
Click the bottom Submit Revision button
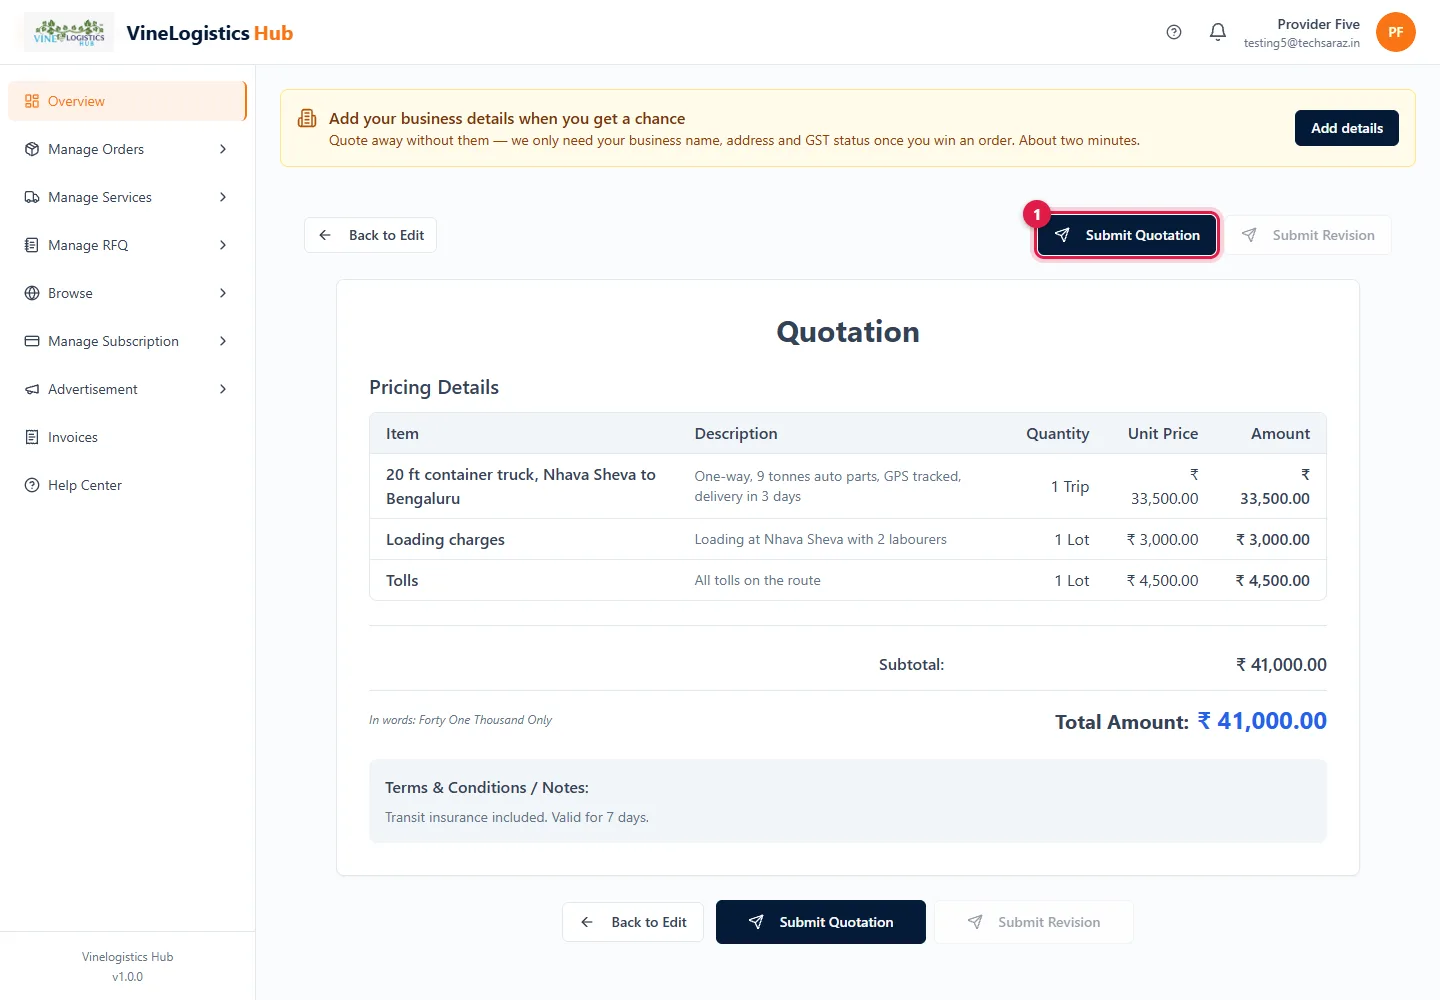1034,922
